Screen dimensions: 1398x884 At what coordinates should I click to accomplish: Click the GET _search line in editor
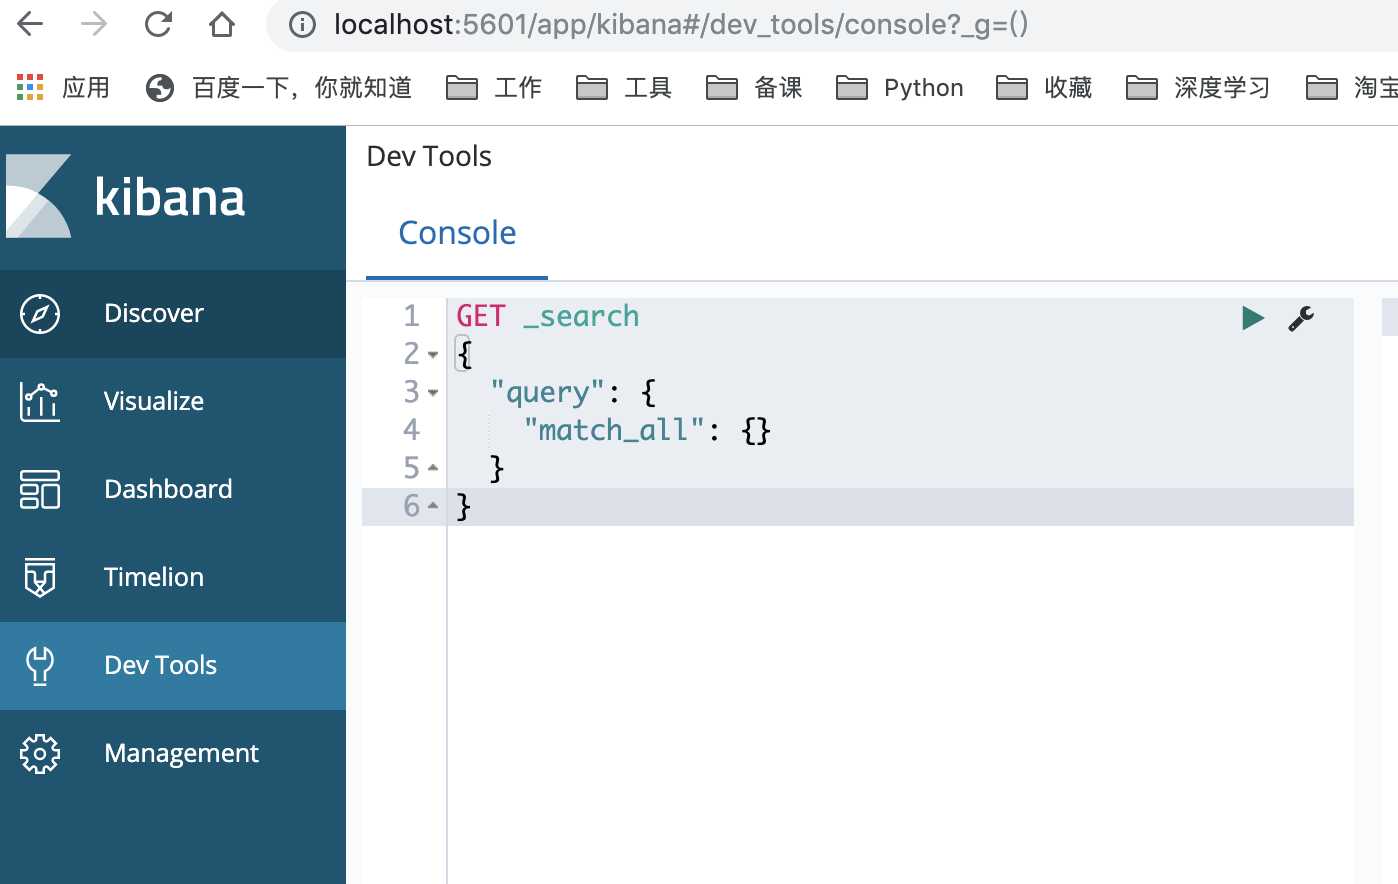548,317
